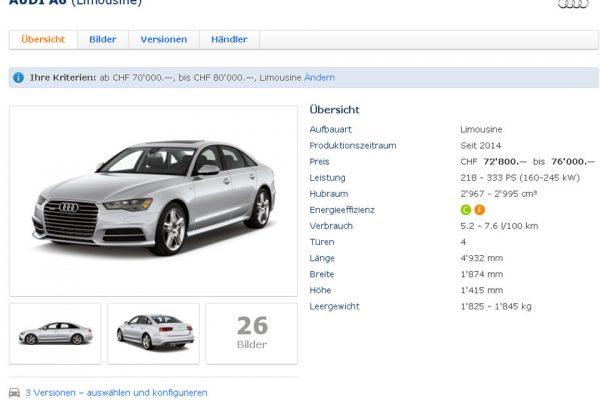Click the small car icon beside 3 Versionen
Screen dimensions: 600x400
(x=14, y=393)
